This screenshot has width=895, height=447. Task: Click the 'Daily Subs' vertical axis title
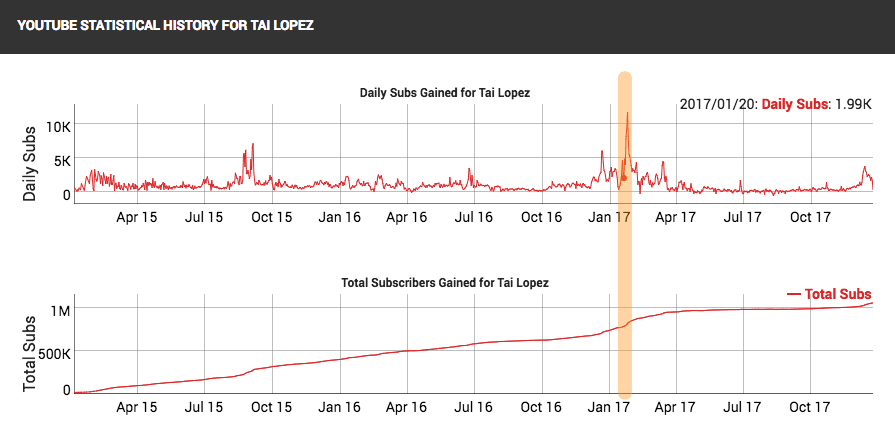tap(30, 163)
